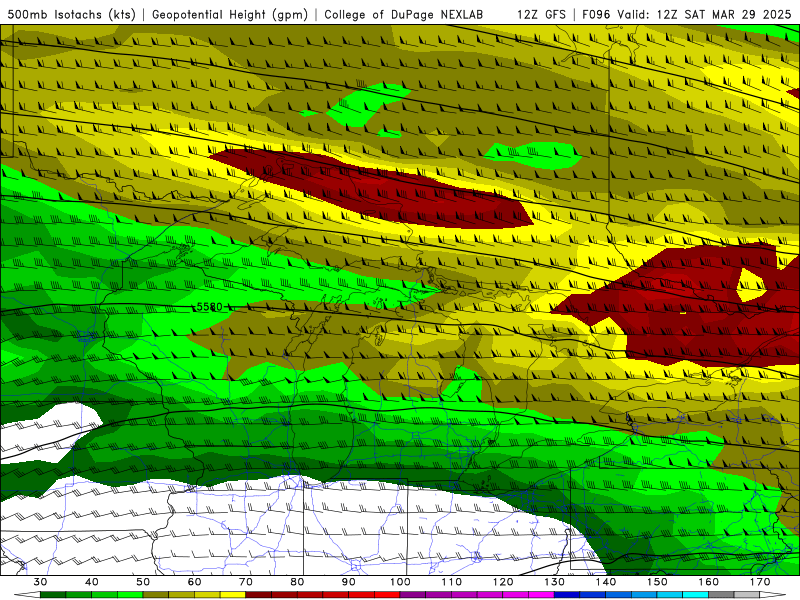
Task: Click the 'Geopotential Height (gpm)' title text
Action: coord(230,15)
